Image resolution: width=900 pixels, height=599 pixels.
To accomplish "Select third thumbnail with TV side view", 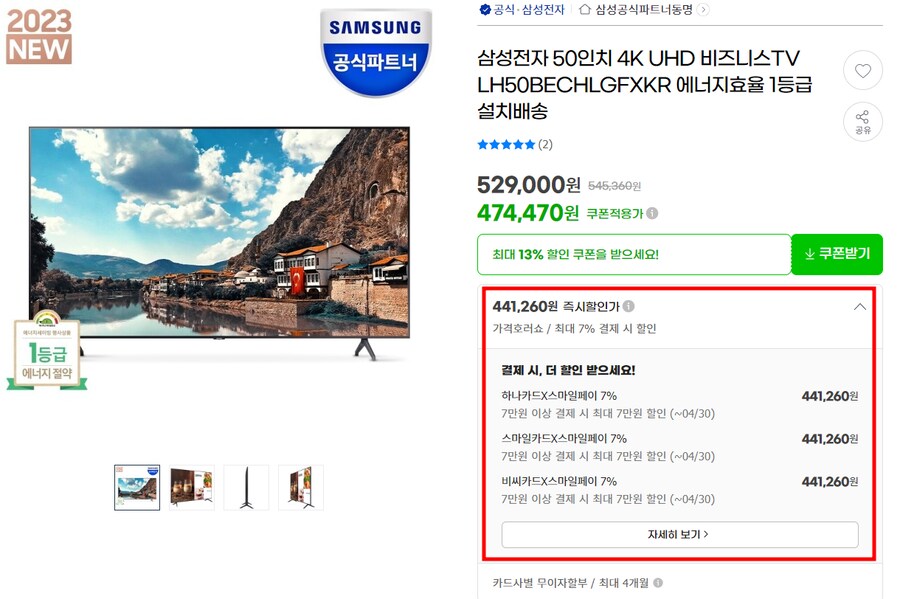I will coord(246,488).
